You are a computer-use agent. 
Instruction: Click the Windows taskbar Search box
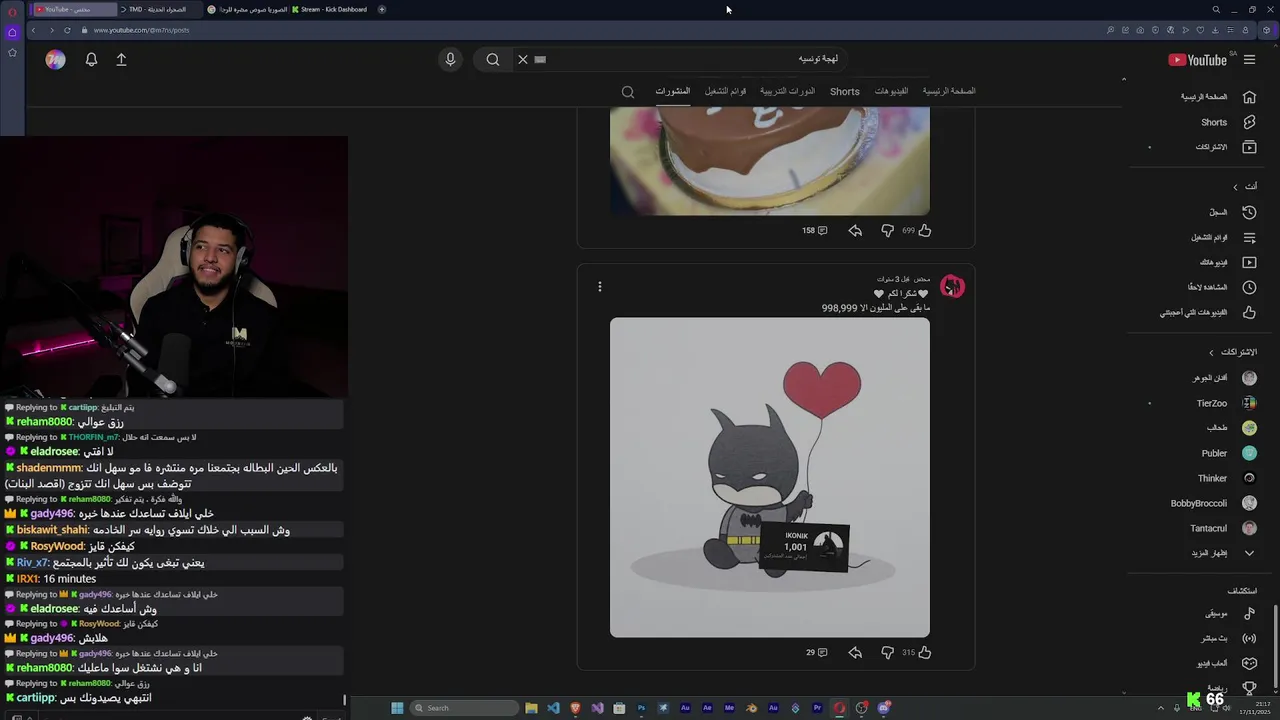[x=463, y=708]
